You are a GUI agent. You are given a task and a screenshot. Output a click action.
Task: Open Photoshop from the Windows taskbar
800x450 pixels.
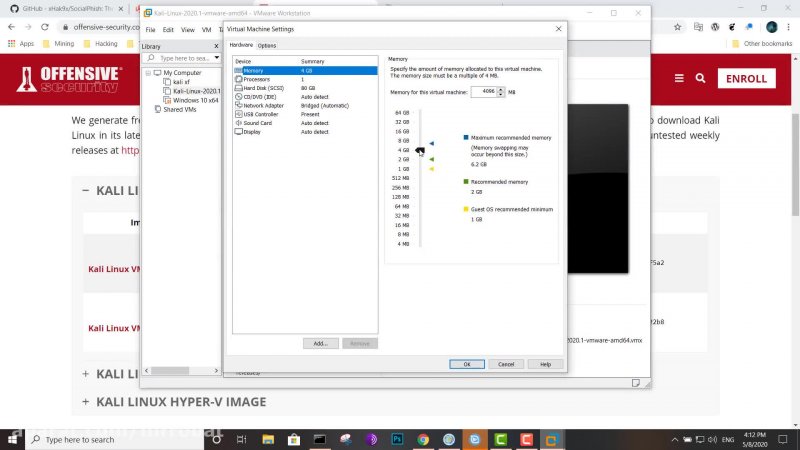pos(397,439)
